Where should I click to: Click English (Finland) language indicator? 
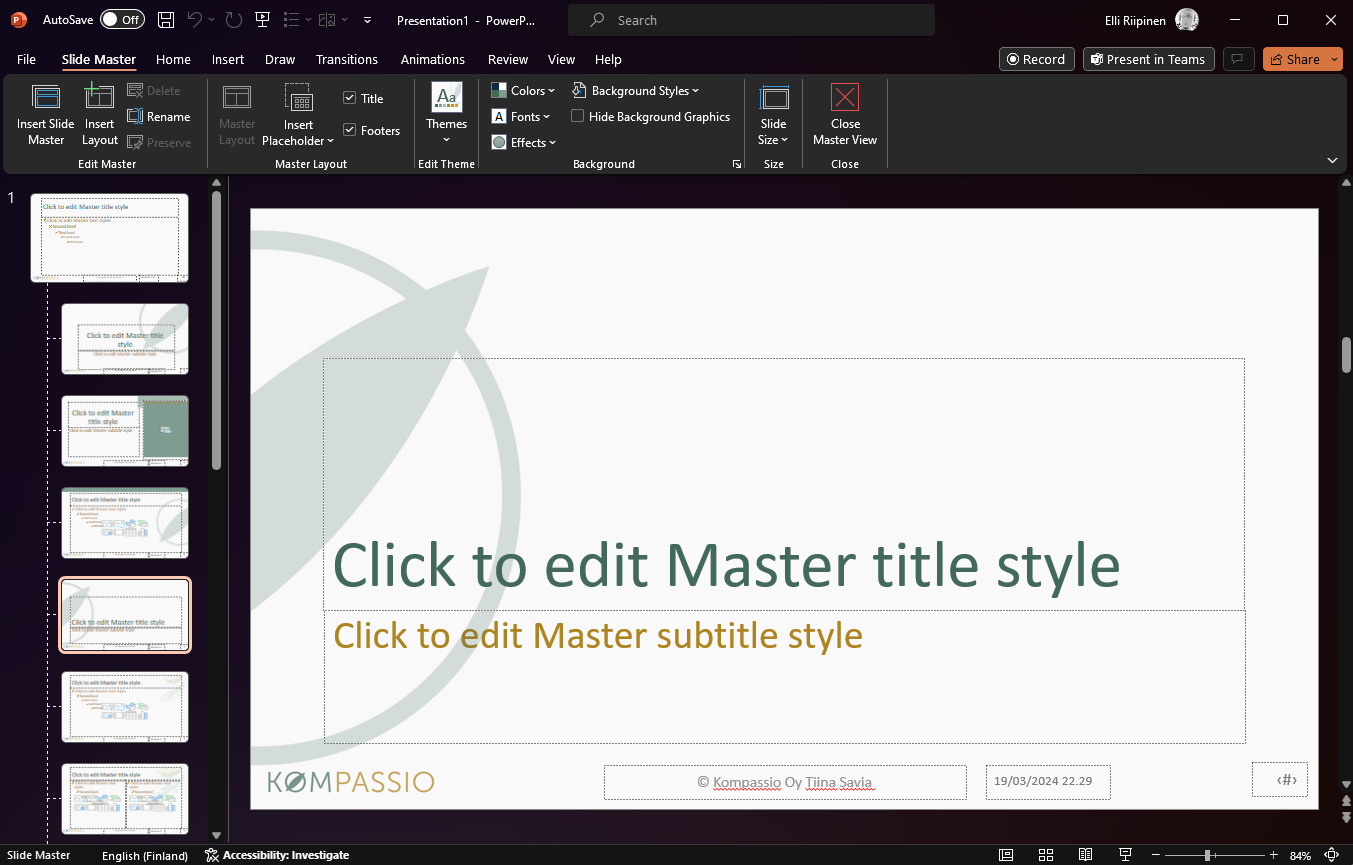click(145, 855)
